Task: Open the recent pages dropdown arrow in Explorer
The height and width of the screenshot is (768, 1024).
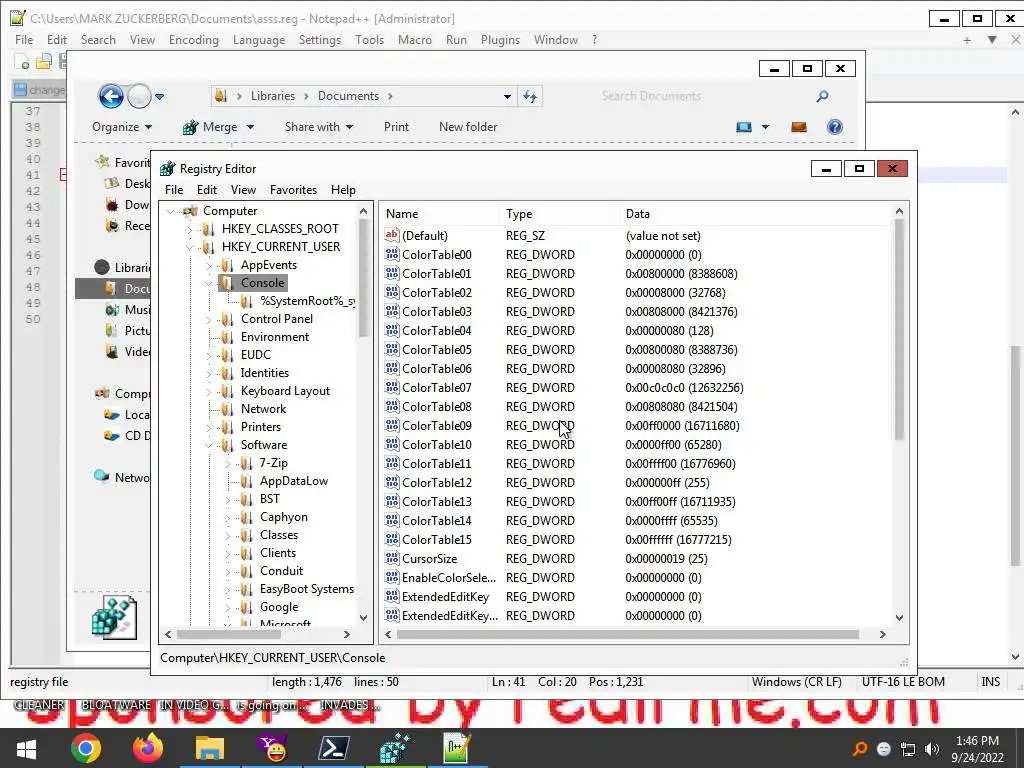Action: [x=159, y=97]
